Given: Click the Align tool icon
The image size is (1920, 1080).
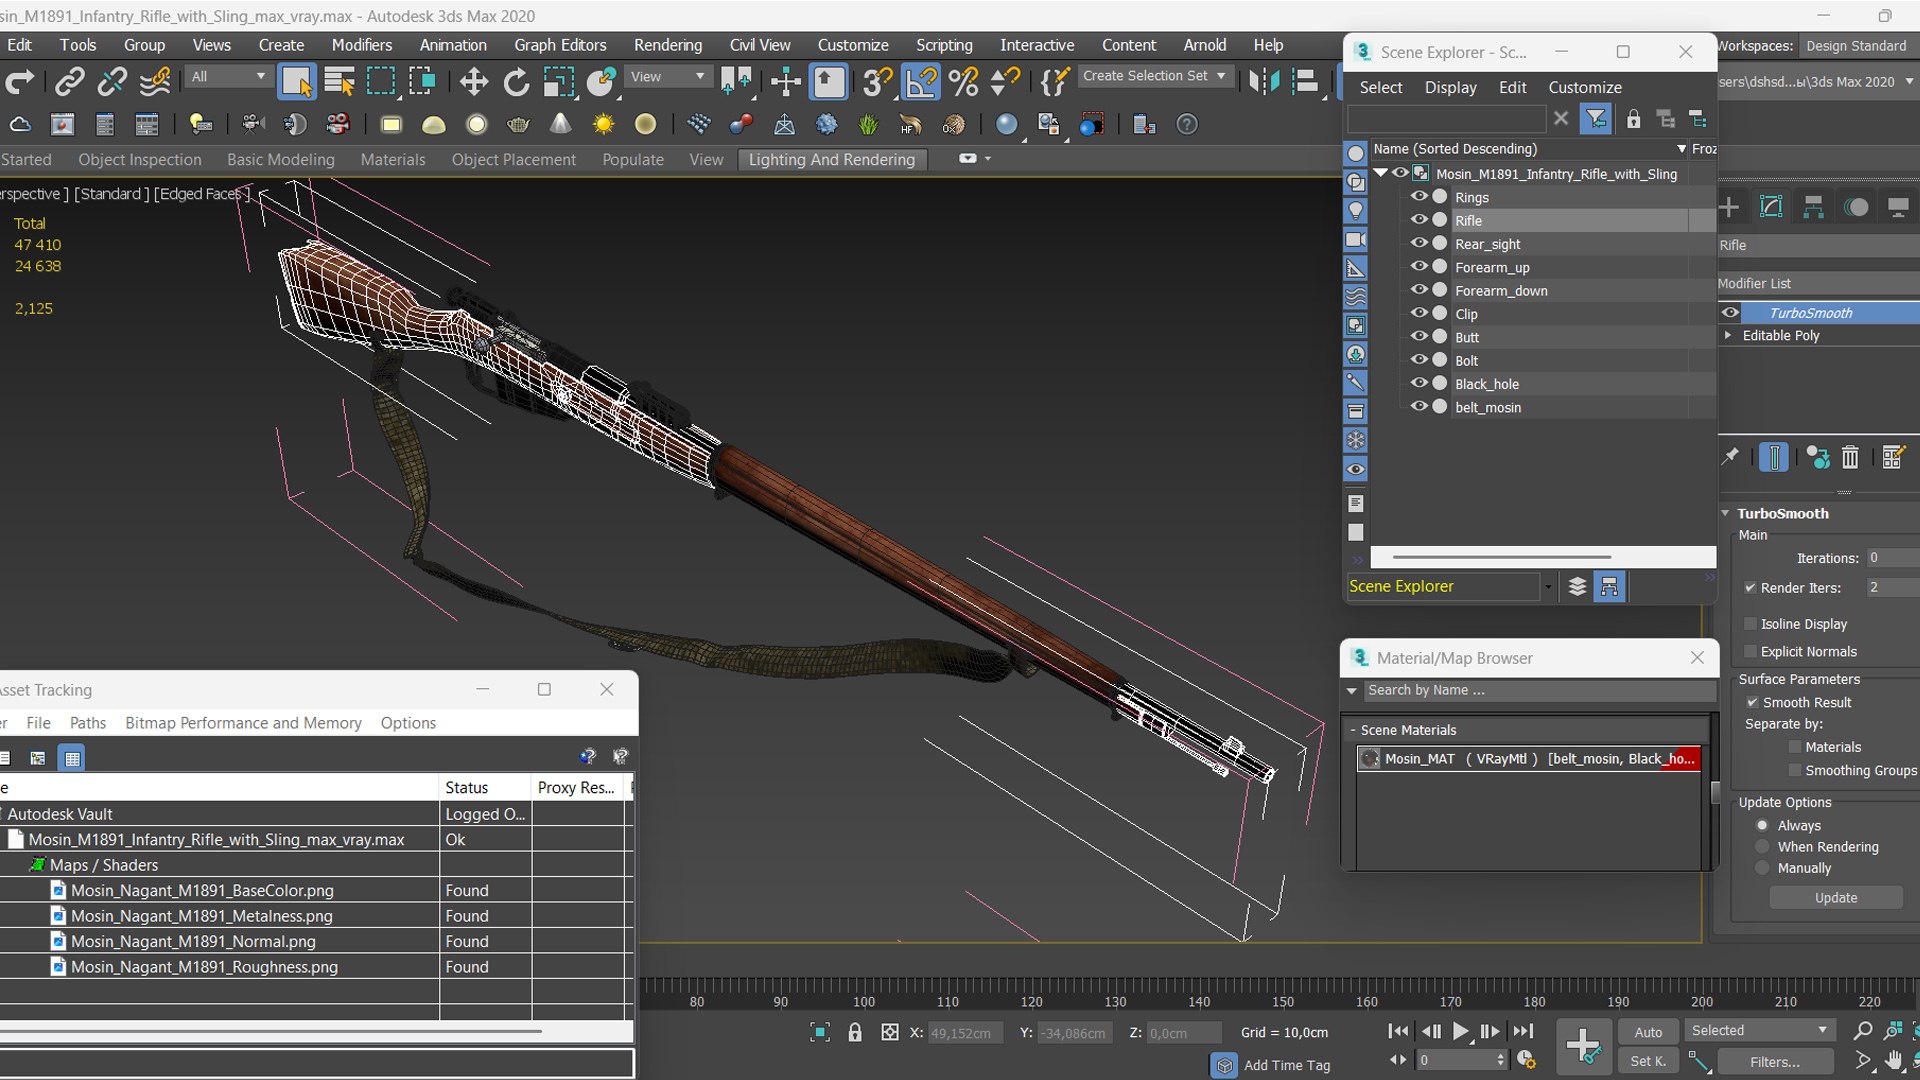Looking at the screenshot, I should pyautogui.click(x=1306, y=82).
